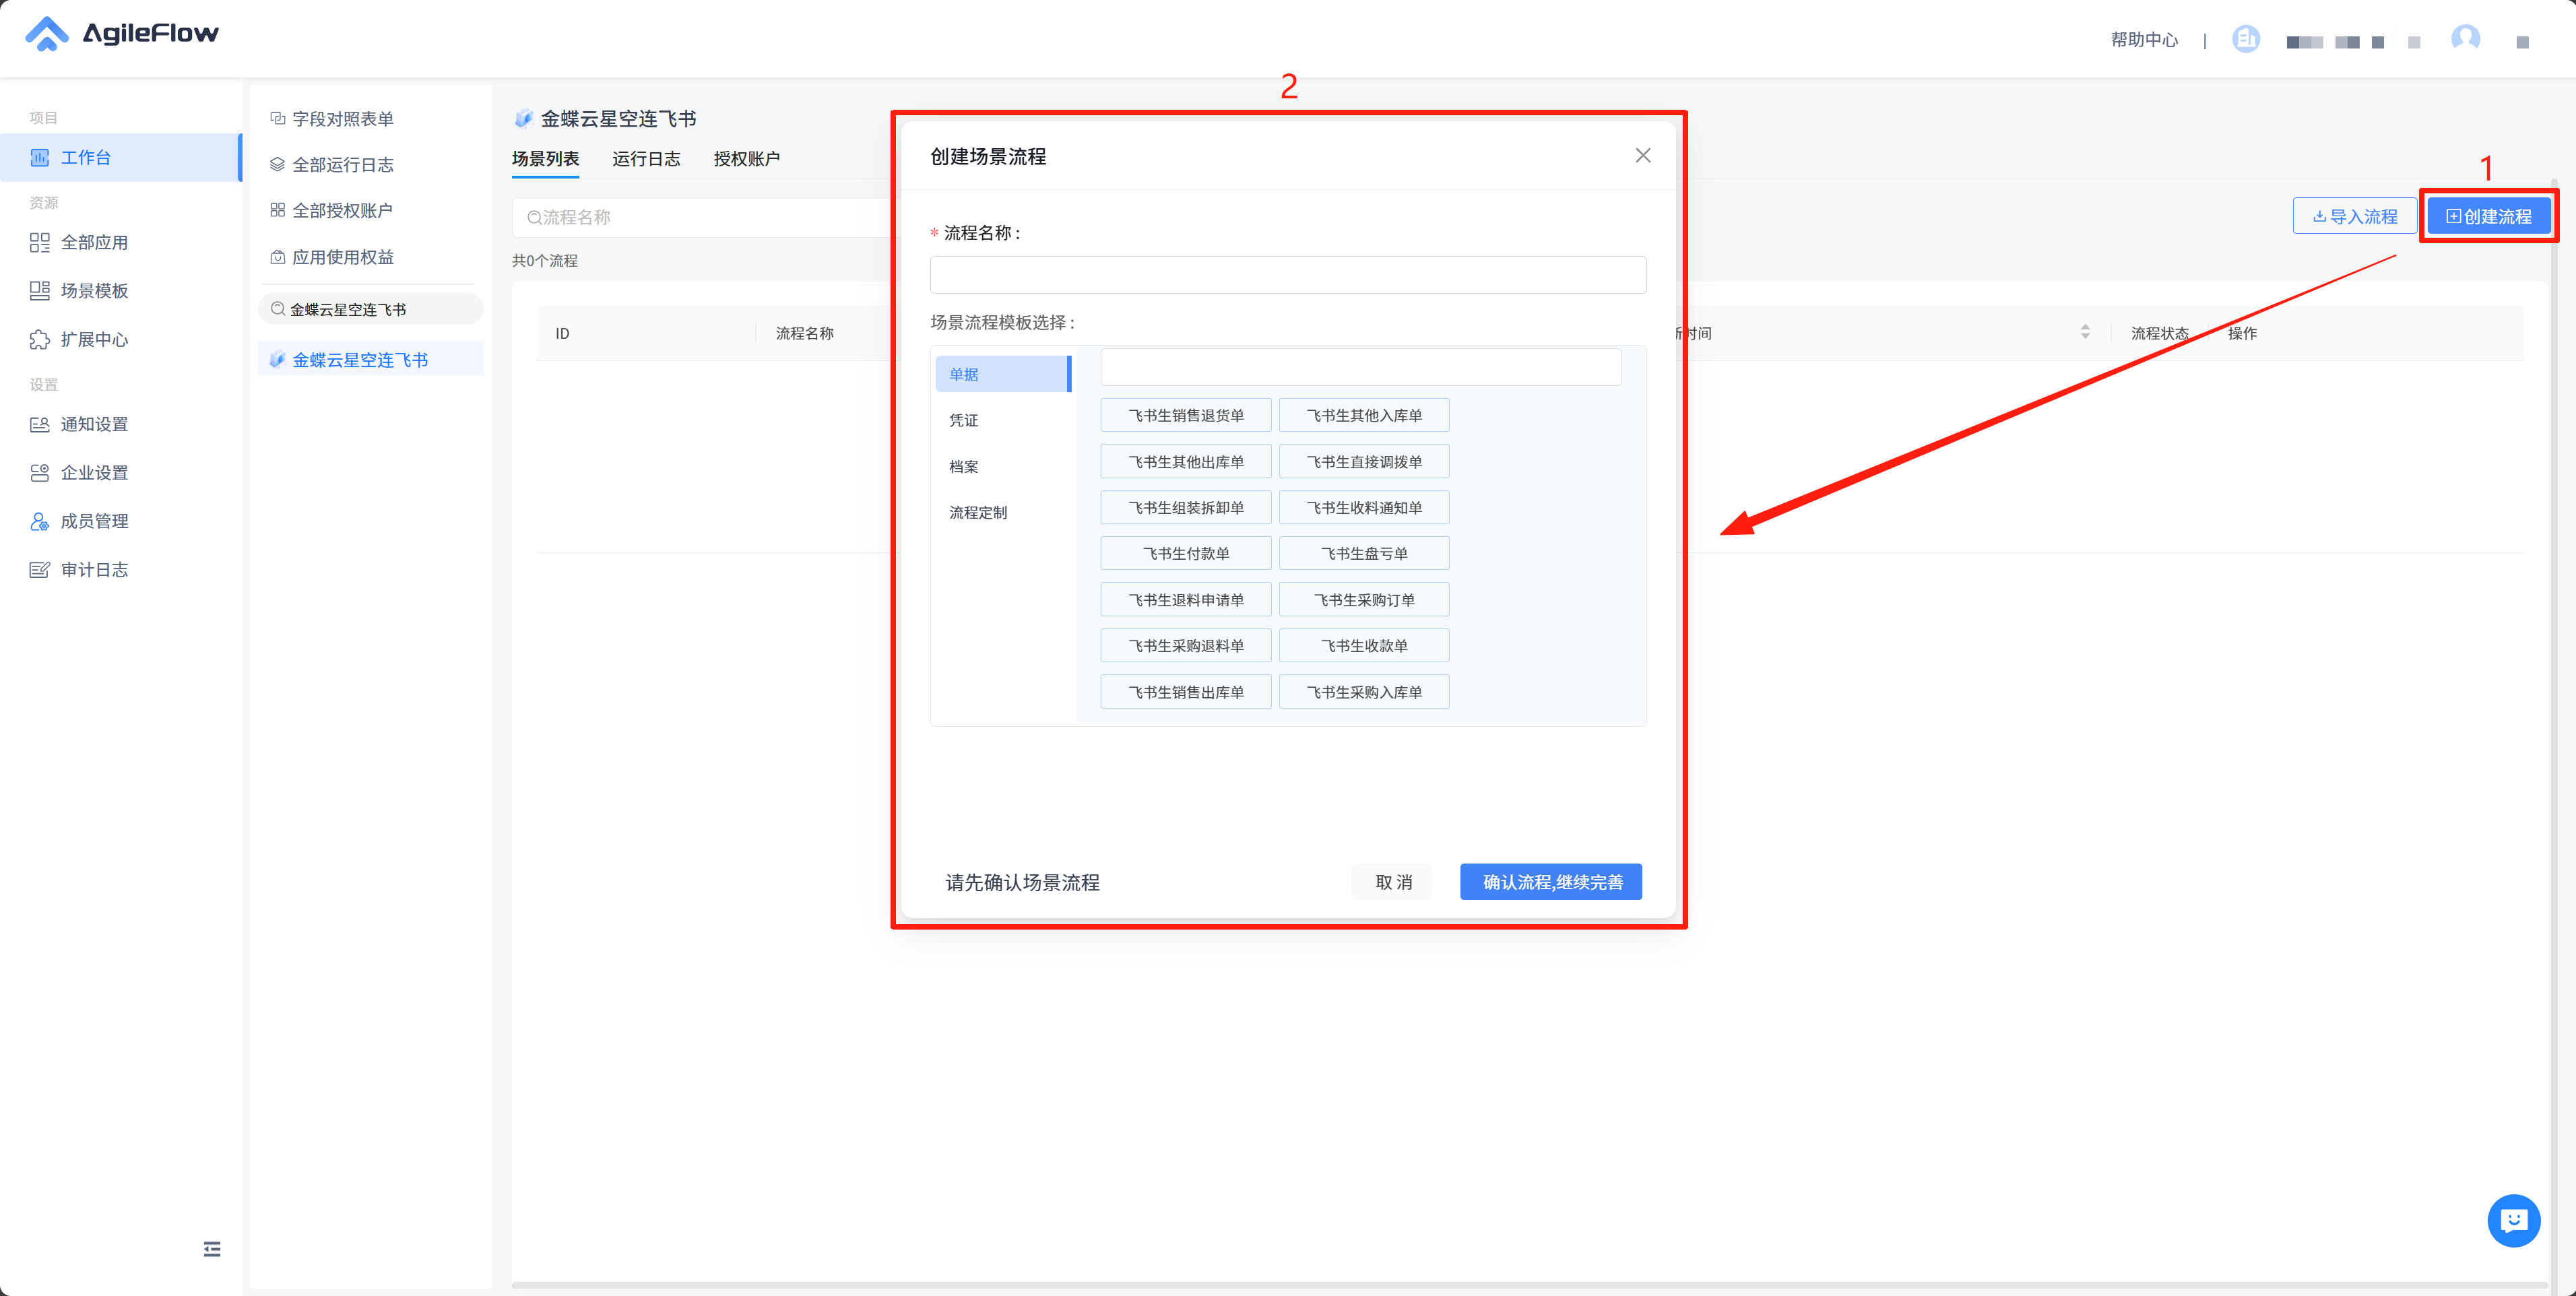2576x1296 pixels.
Task: Go to 审计日志 in sidebar
Action: [94, 569]
